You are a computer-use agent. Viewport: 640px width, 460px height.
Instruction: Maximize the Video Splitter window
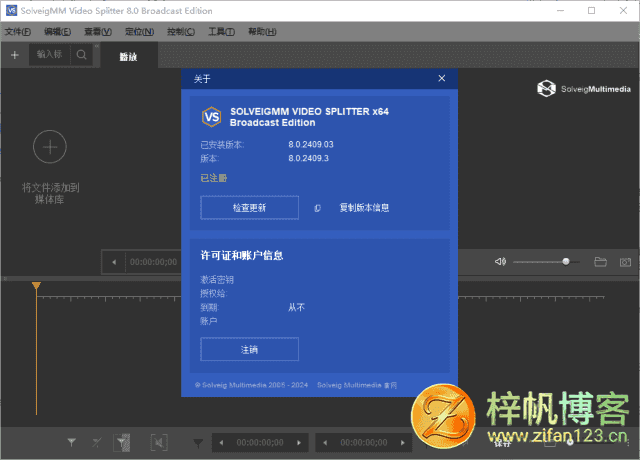click(x=591, y=11)
